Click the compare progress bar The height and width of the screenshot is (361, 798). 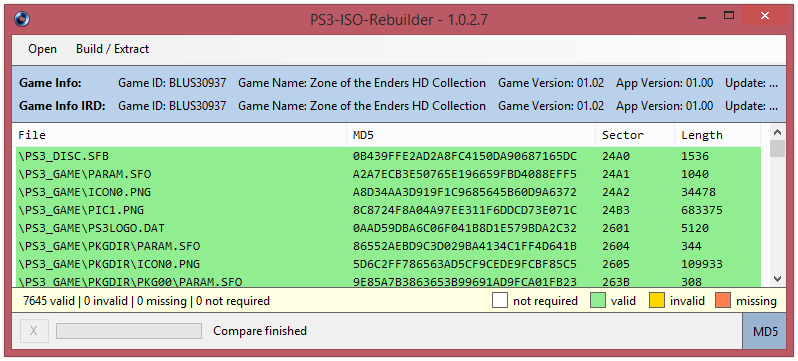[x=129, y=331]
